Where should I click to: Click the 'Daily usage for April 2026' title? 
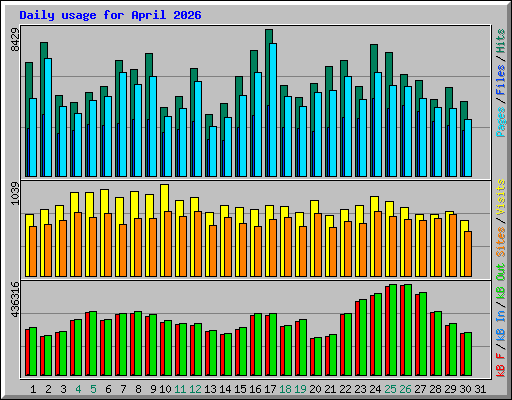click(x=110, y=15)
